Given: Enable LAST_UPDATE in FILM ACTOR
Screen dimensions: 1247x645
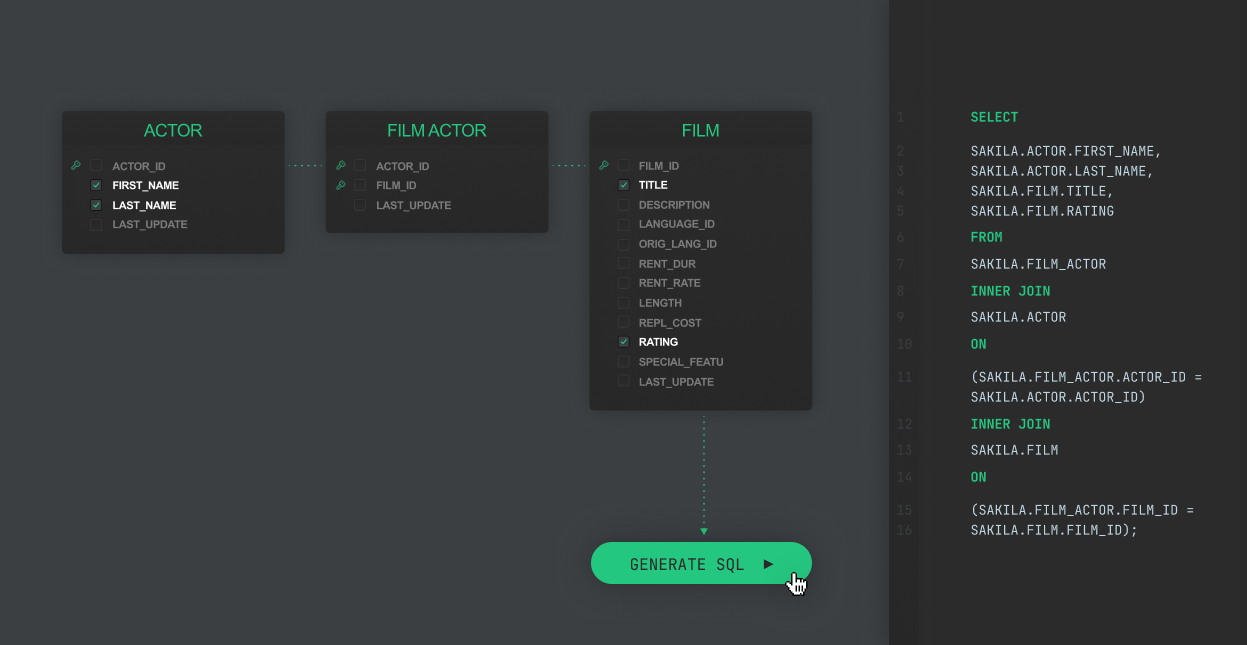Looking at the screenshot, I should tap(360, 205).
